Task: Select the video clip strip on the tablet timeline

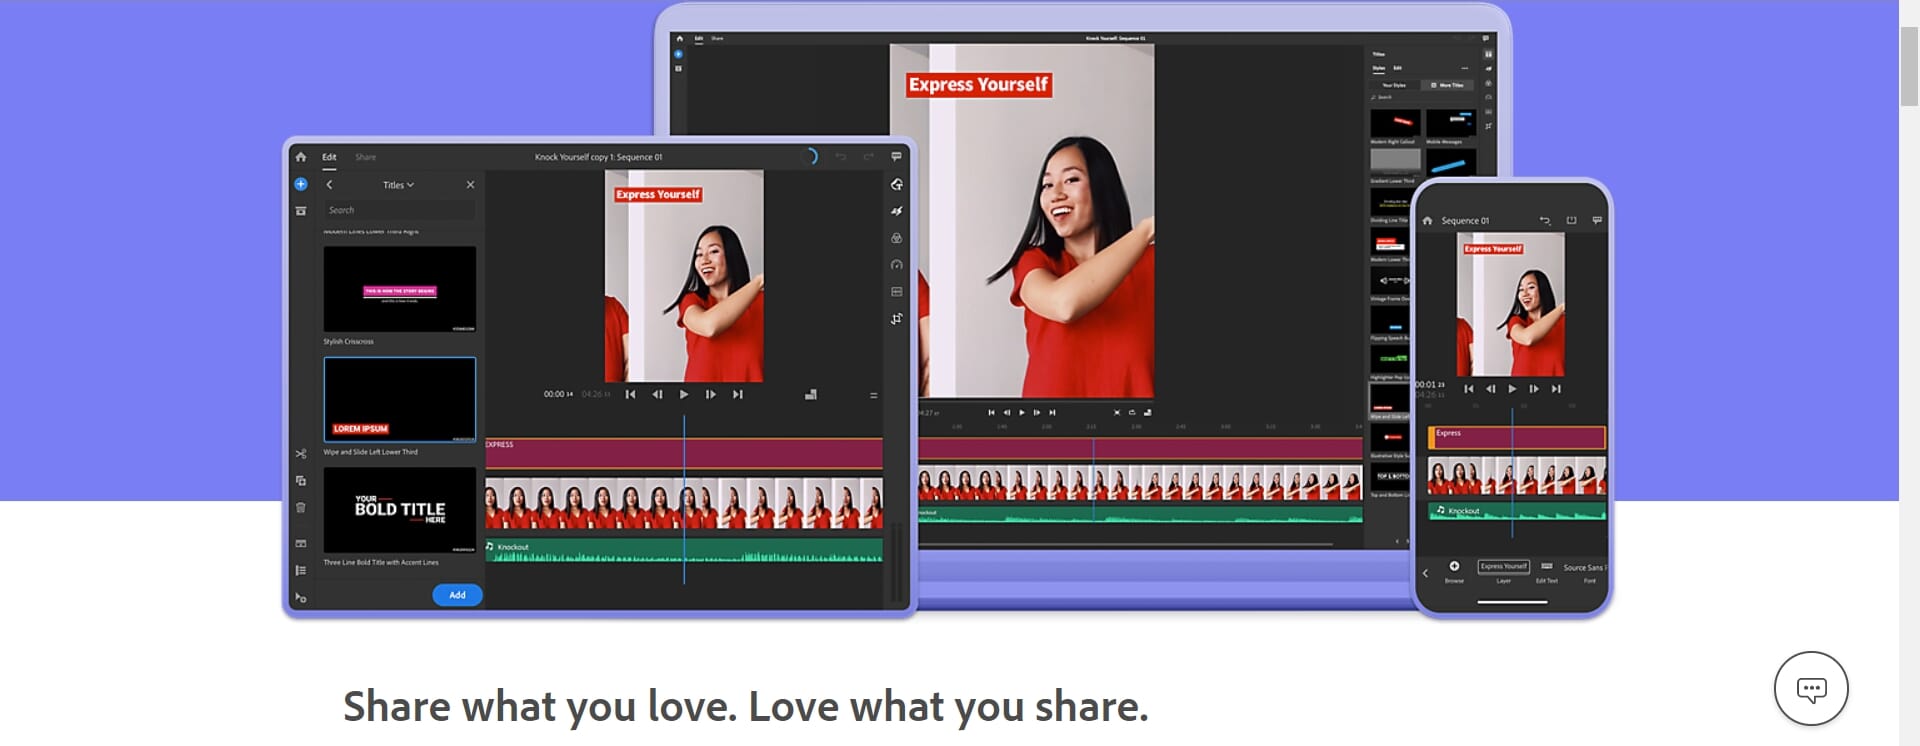Action: (x=684, y=503)
